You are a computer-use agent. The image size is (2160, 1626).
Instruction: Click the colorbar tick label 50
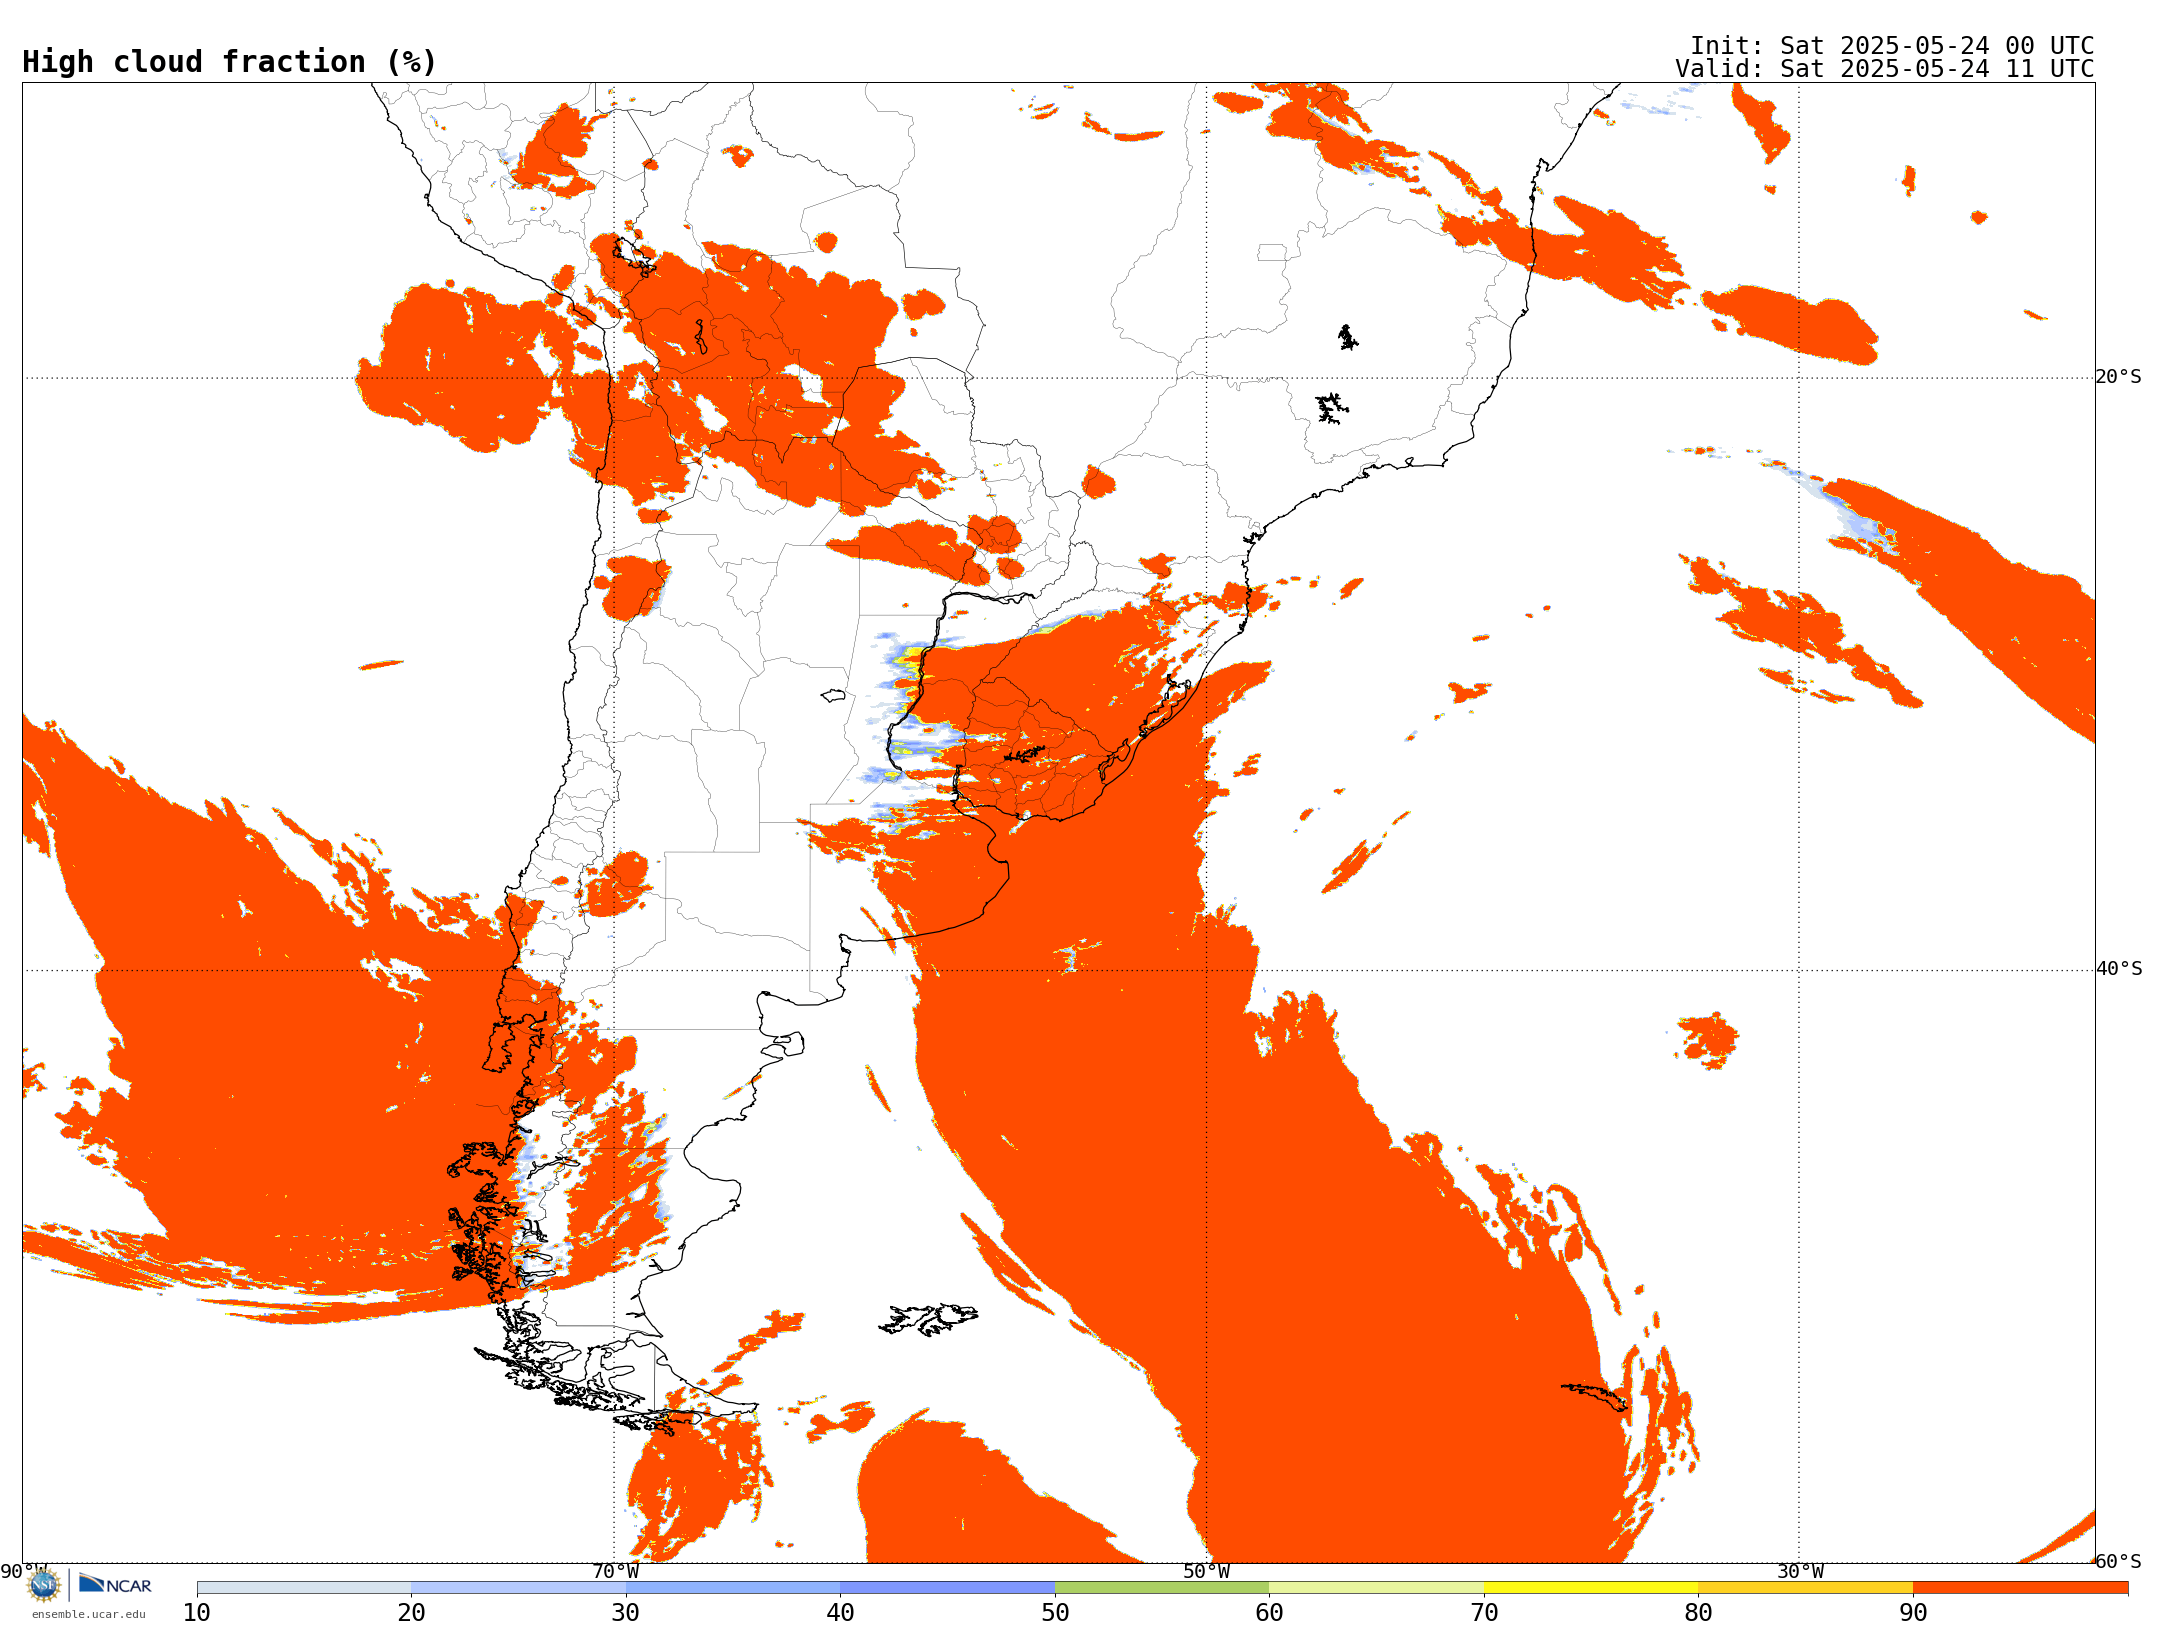[x=1055, y=1613]
